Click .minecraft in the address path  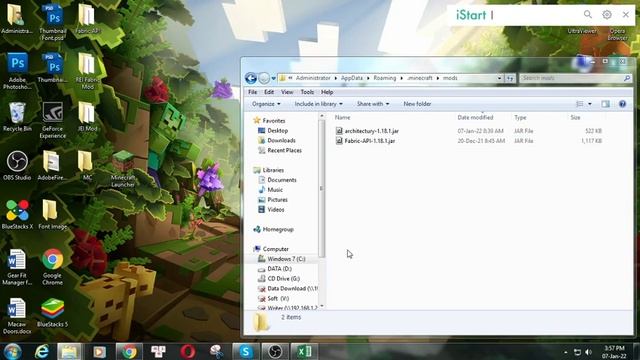pyautogui.click(x=419, y=78)
